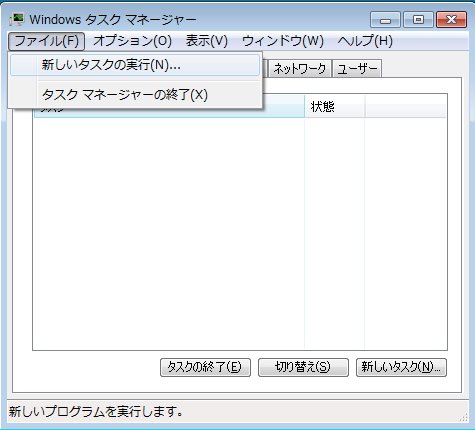Switch to the ユーザー tab

tap(357, 69)
